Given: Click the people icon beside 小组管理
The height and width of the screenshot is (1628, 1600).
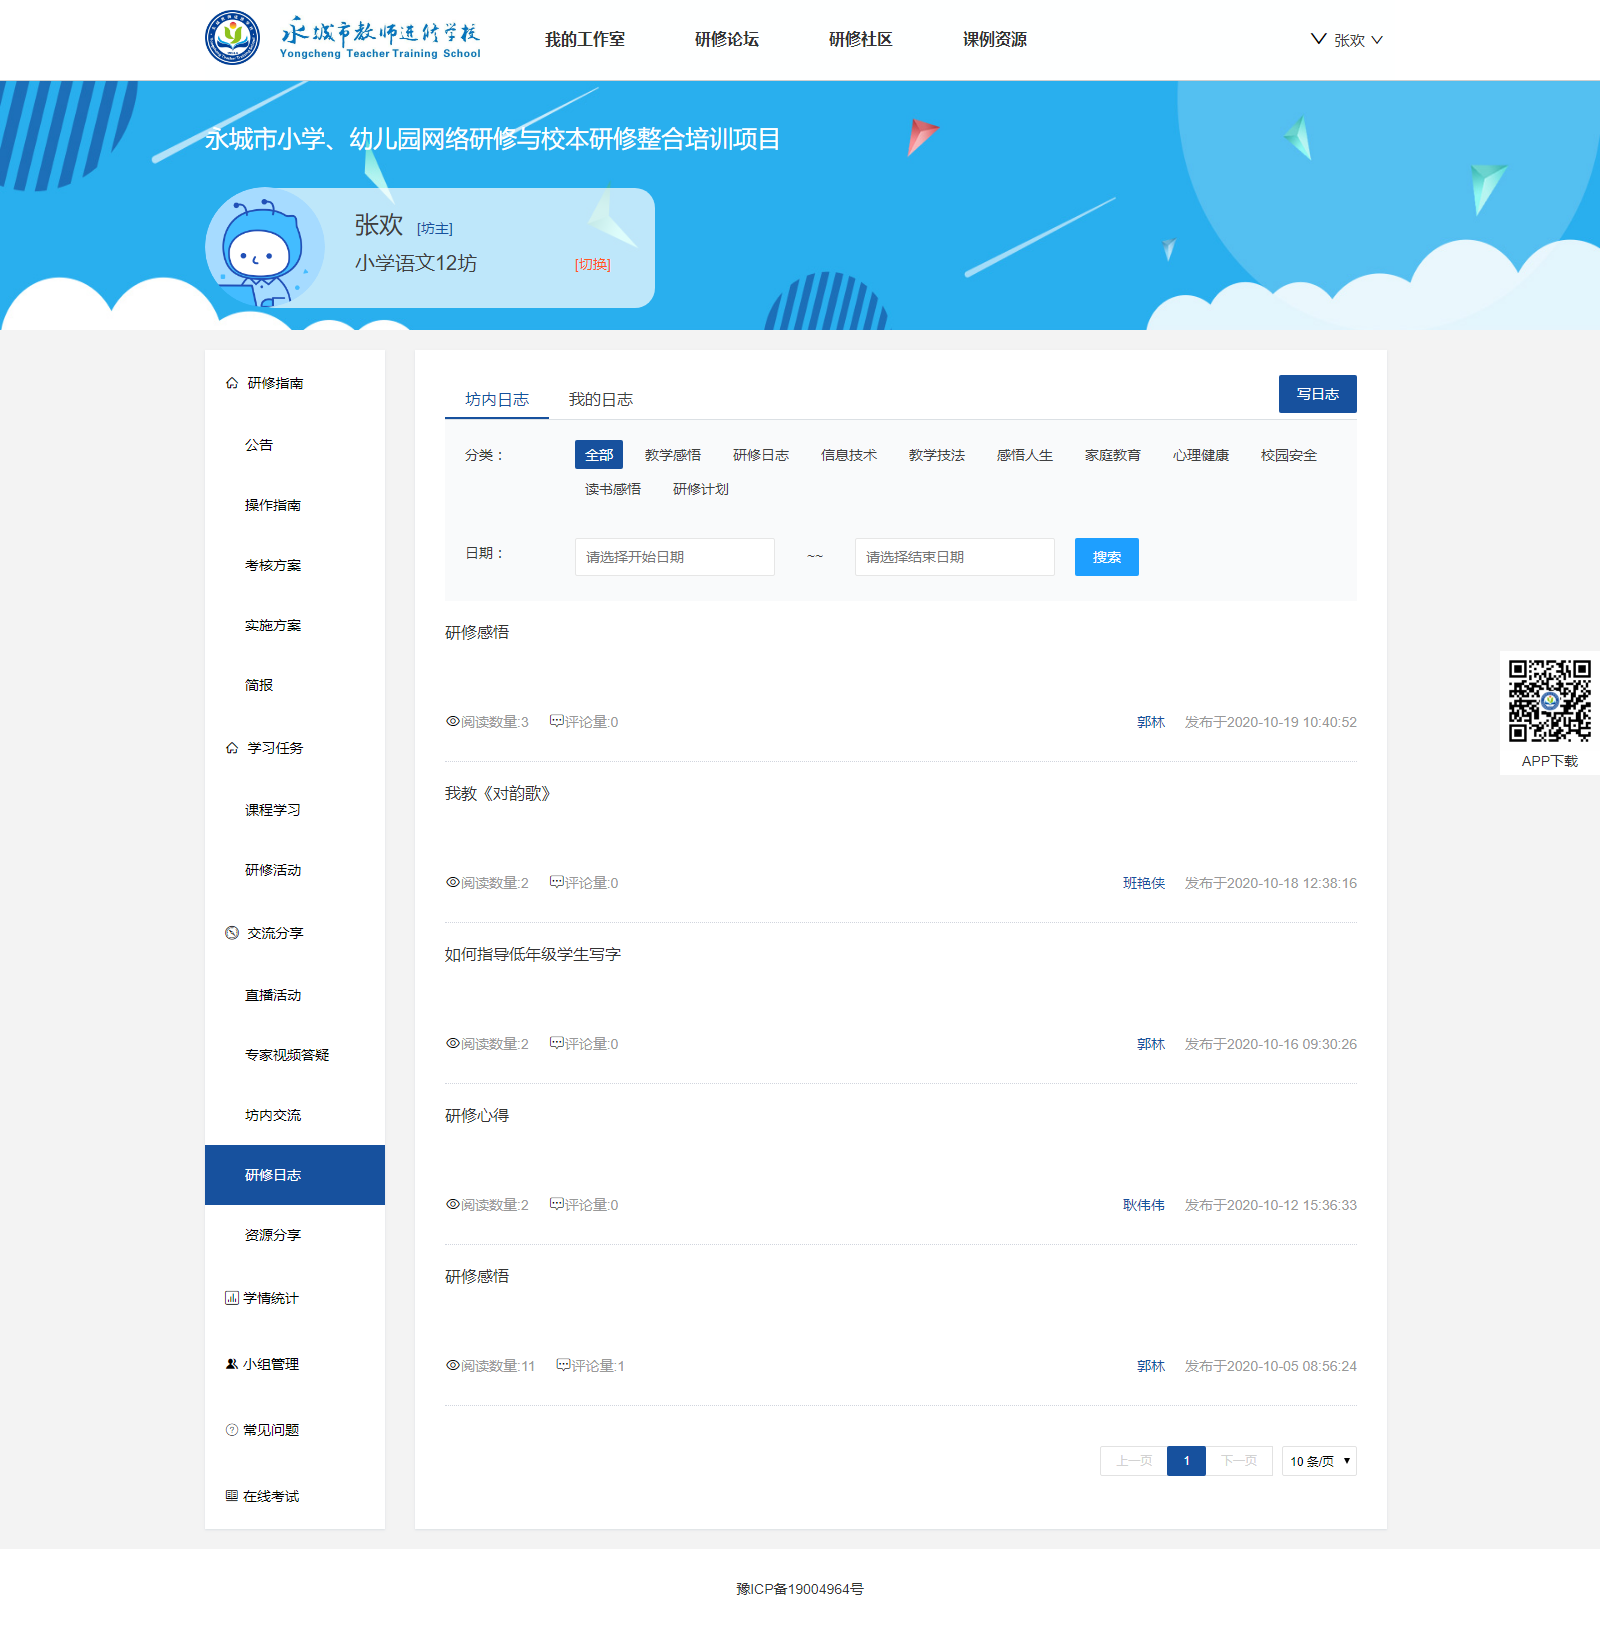Looking at the screenshot, I should [231, 1364].
